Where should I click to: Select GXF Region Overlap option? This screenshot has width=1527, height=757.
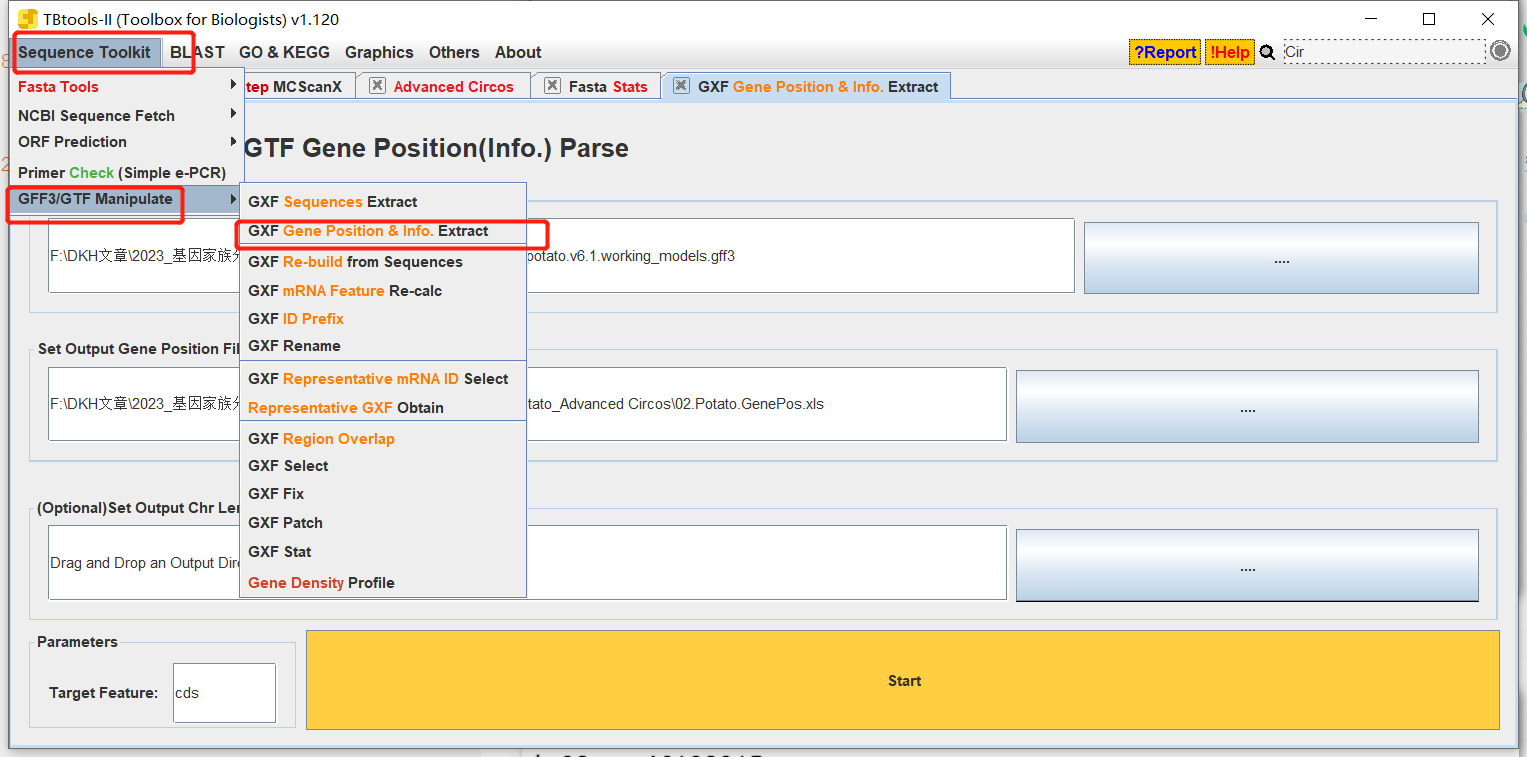(x=383, y=439)
